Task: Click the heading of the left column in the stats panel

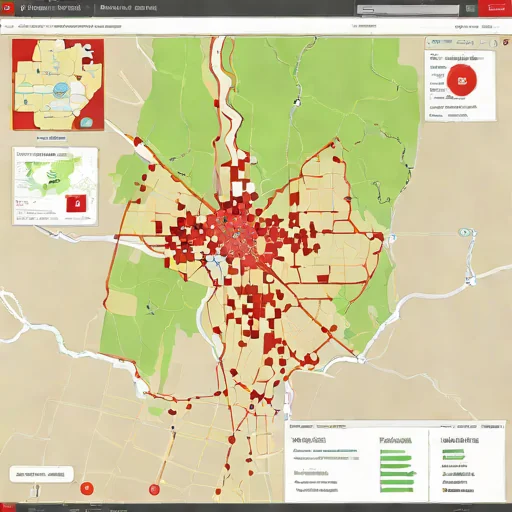Action: (308, 440)
